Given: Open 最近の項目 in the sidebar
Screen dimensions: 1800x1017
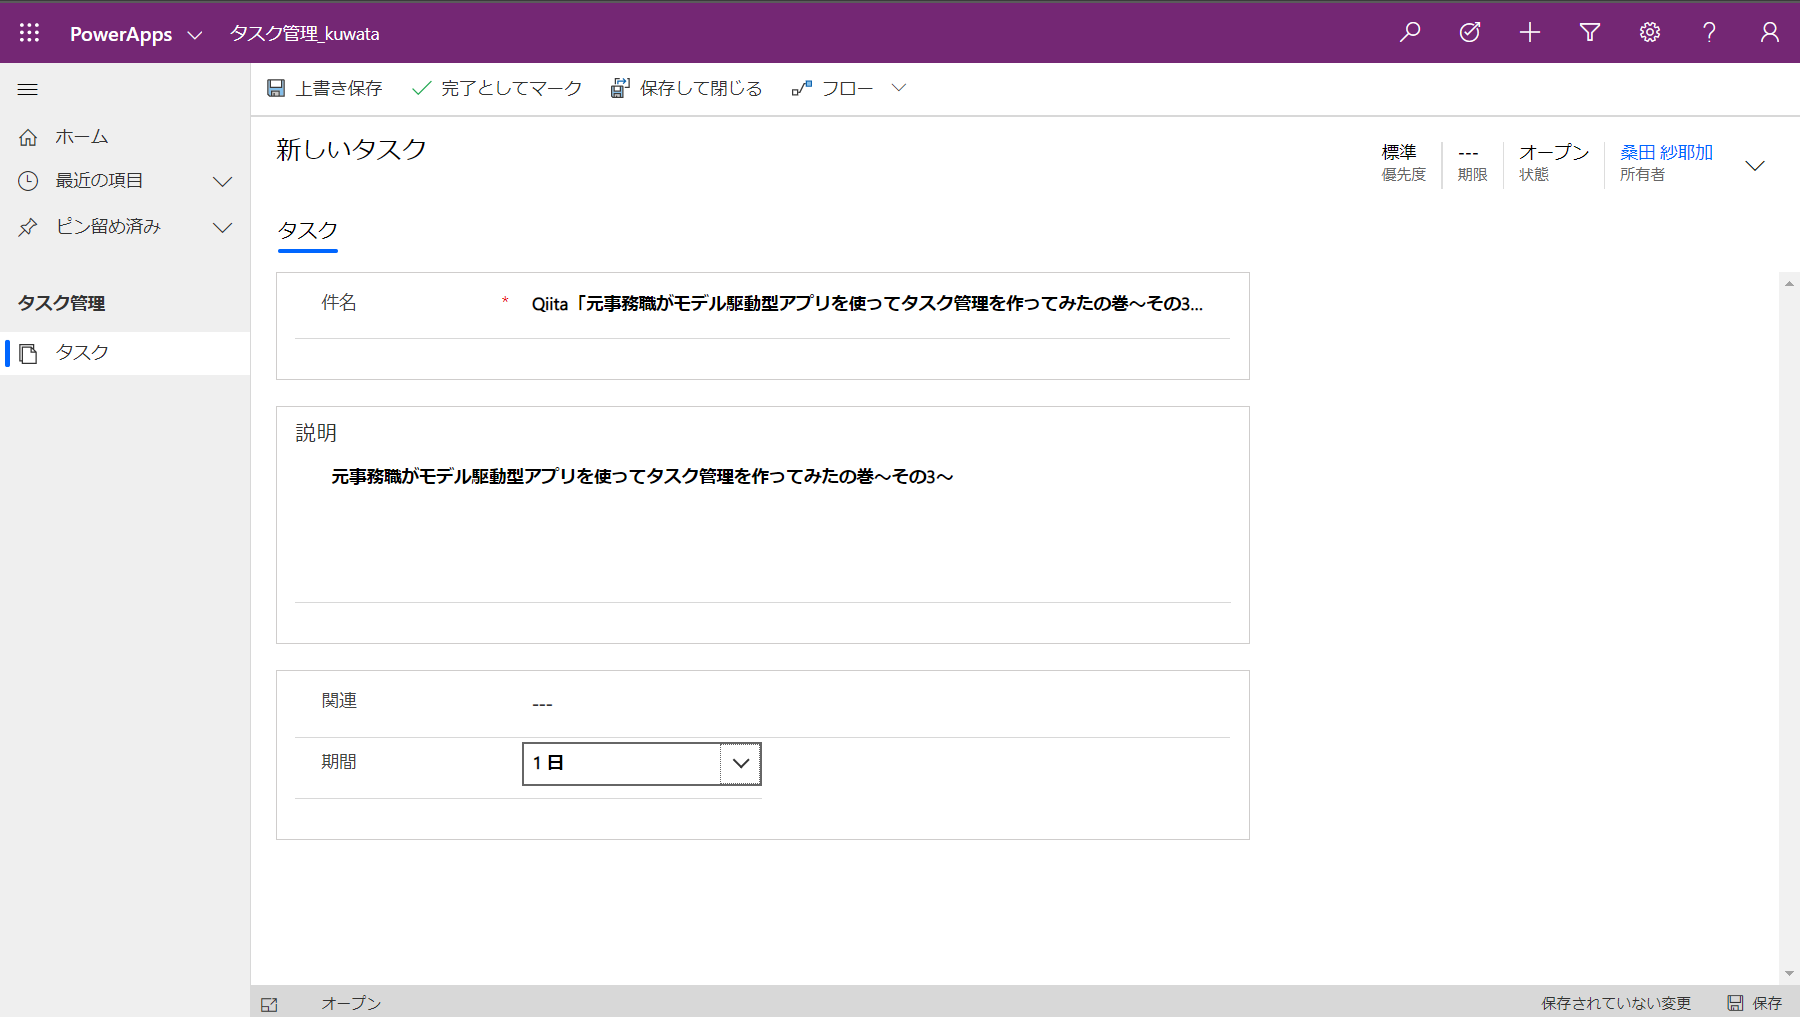Looking at the screenshot, I should 125,181.
